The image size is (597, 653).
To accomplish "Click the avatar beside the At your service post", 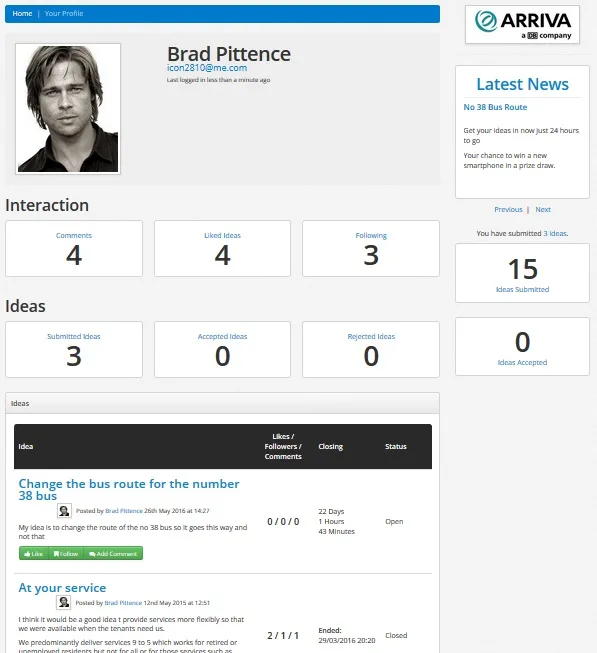I will pos(64,602).
